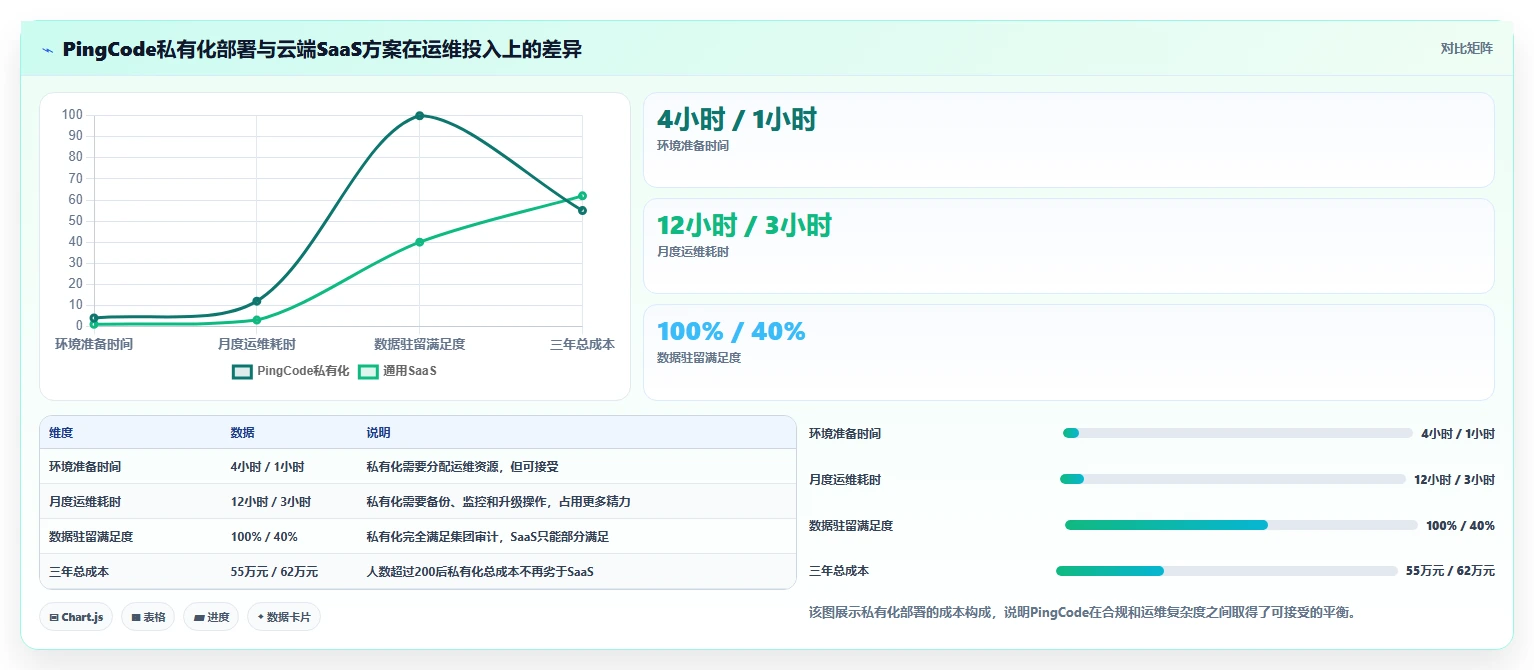The height and width of the screenshot is (670, 1534).
Task: Toggle the 通用SaaS legend swatch
Action: point(368,371)
